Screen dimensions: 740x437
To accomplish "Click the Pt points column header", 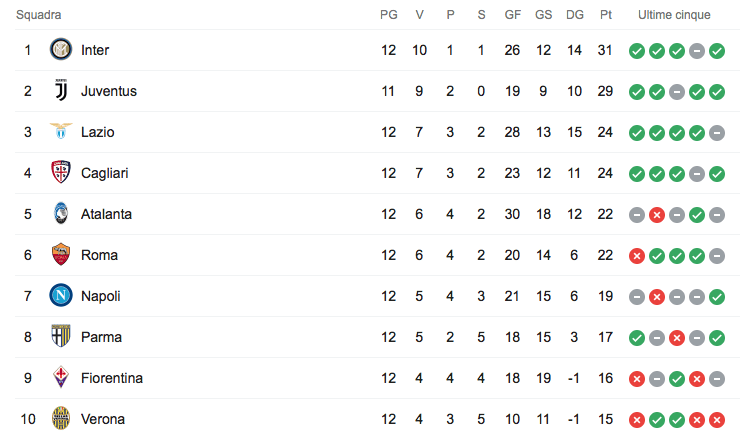I will (x=606, y=15).
